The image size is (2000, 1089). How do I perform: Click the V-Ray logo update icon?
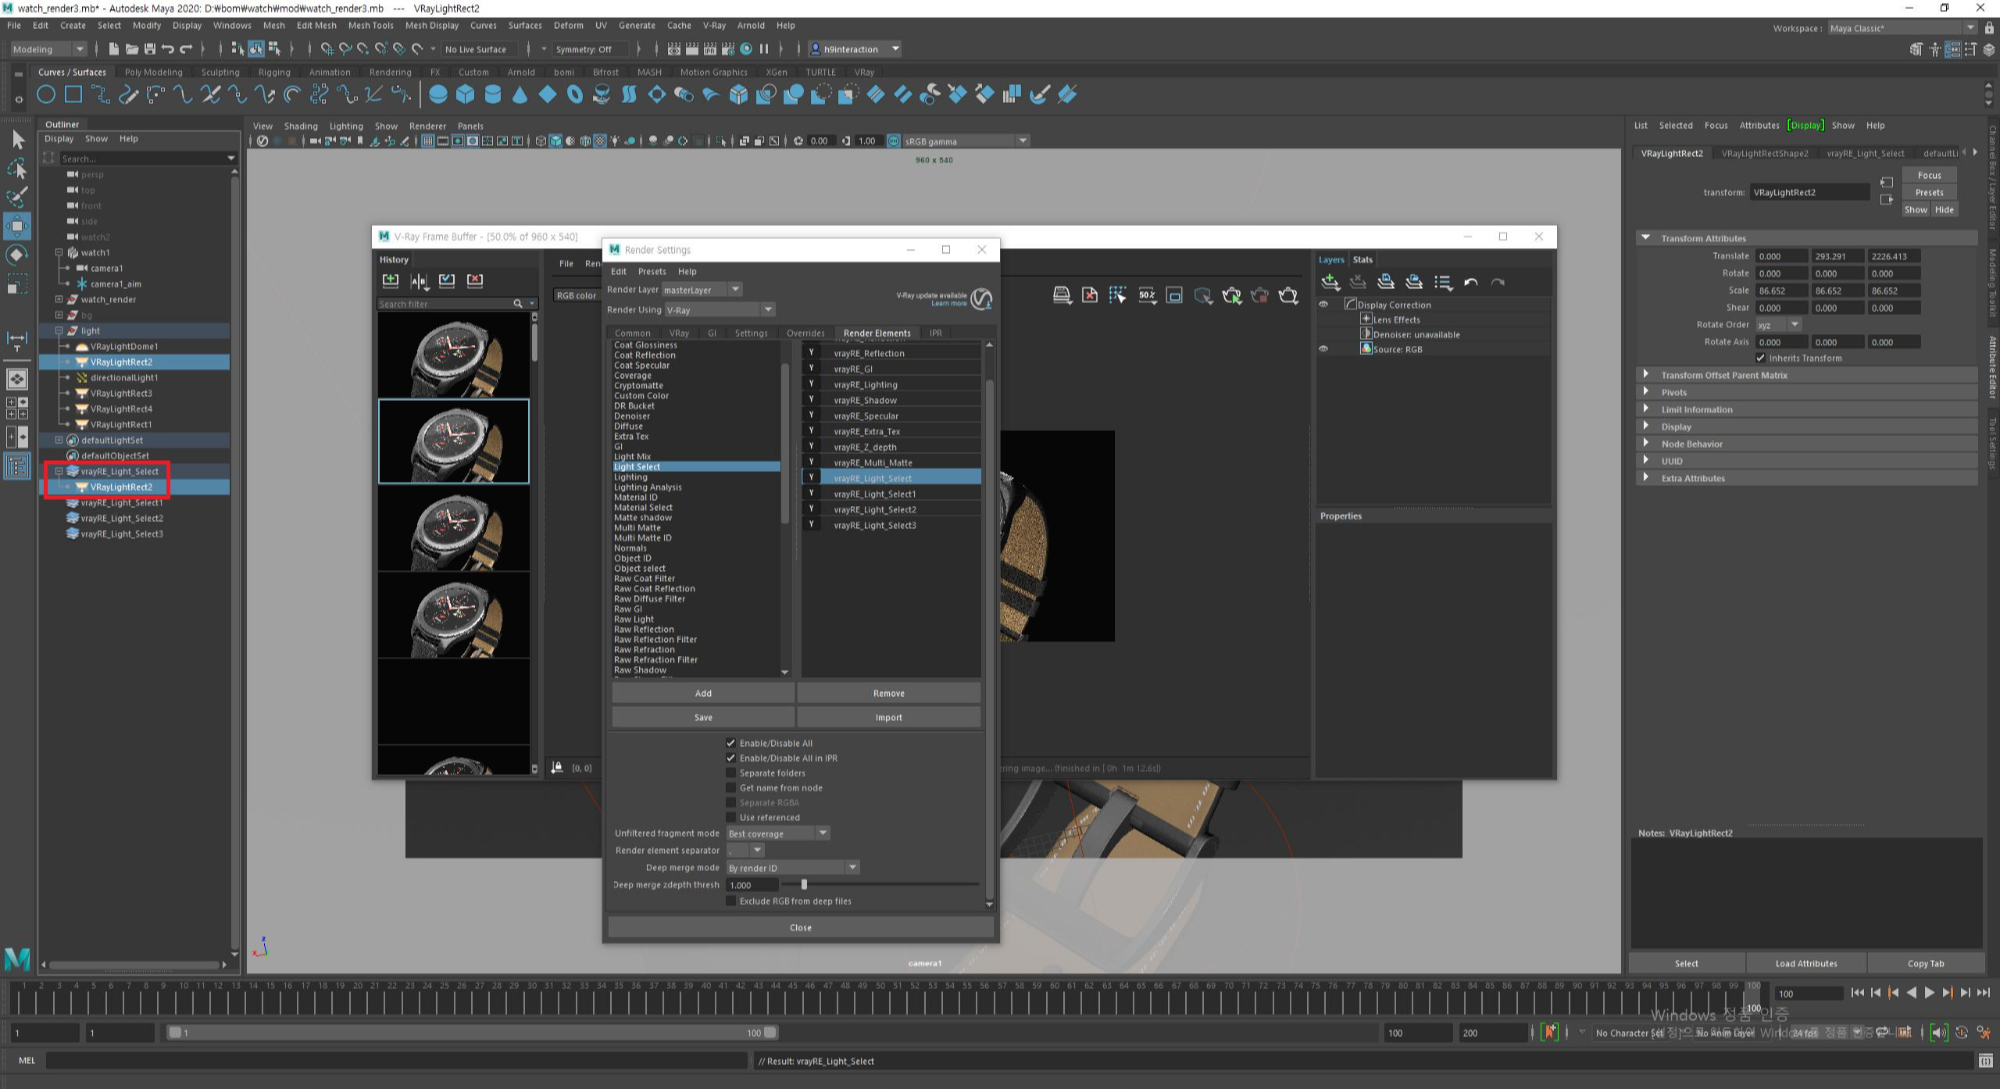tap(982, 299)
